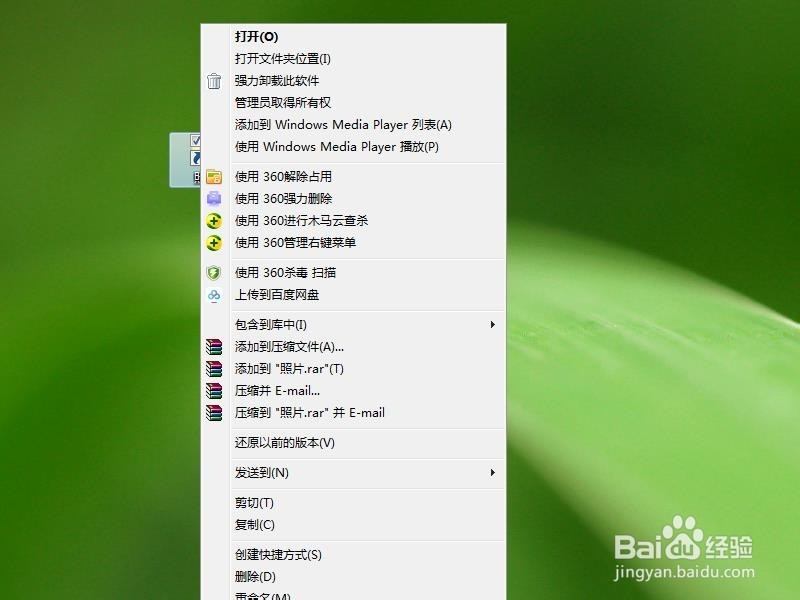Select 上传到百度网盘

(x=353, y=294)
